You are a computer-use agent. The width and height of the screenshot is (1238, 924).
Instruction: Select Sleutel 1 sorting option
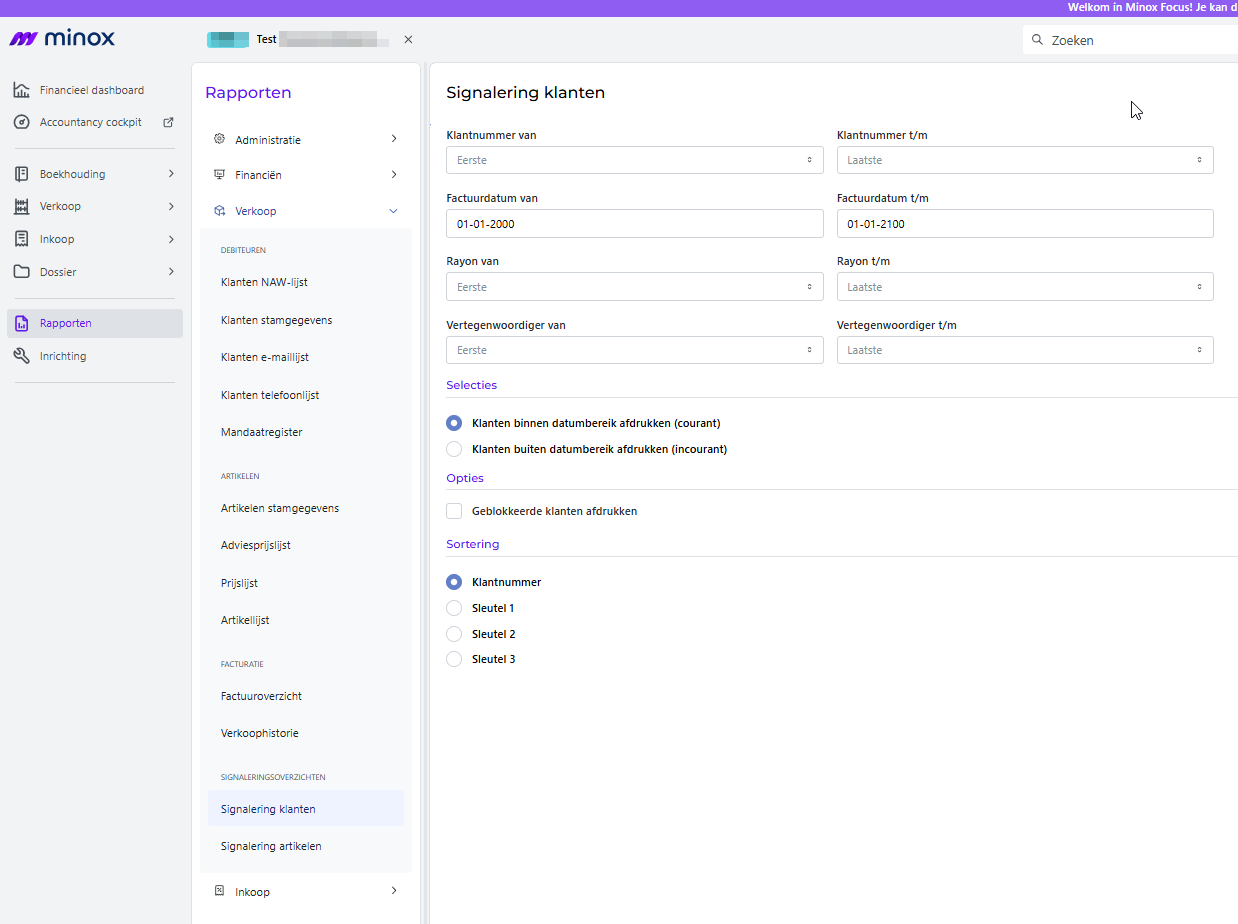tap(454, 608)
